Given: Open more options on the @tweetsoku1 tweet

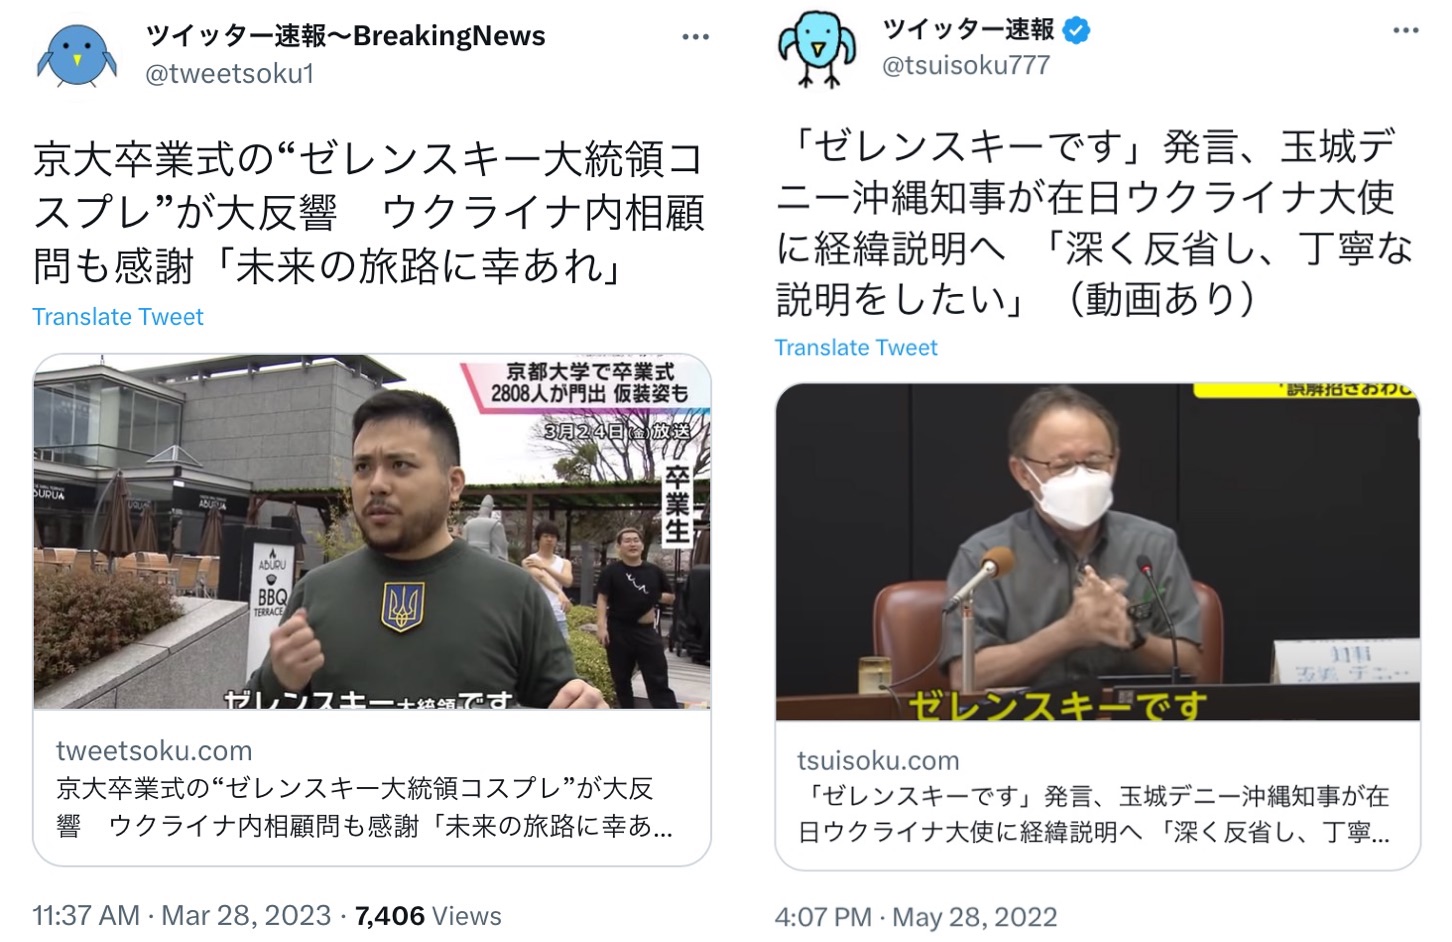Looking at the screenshot, I should [695, 37].
